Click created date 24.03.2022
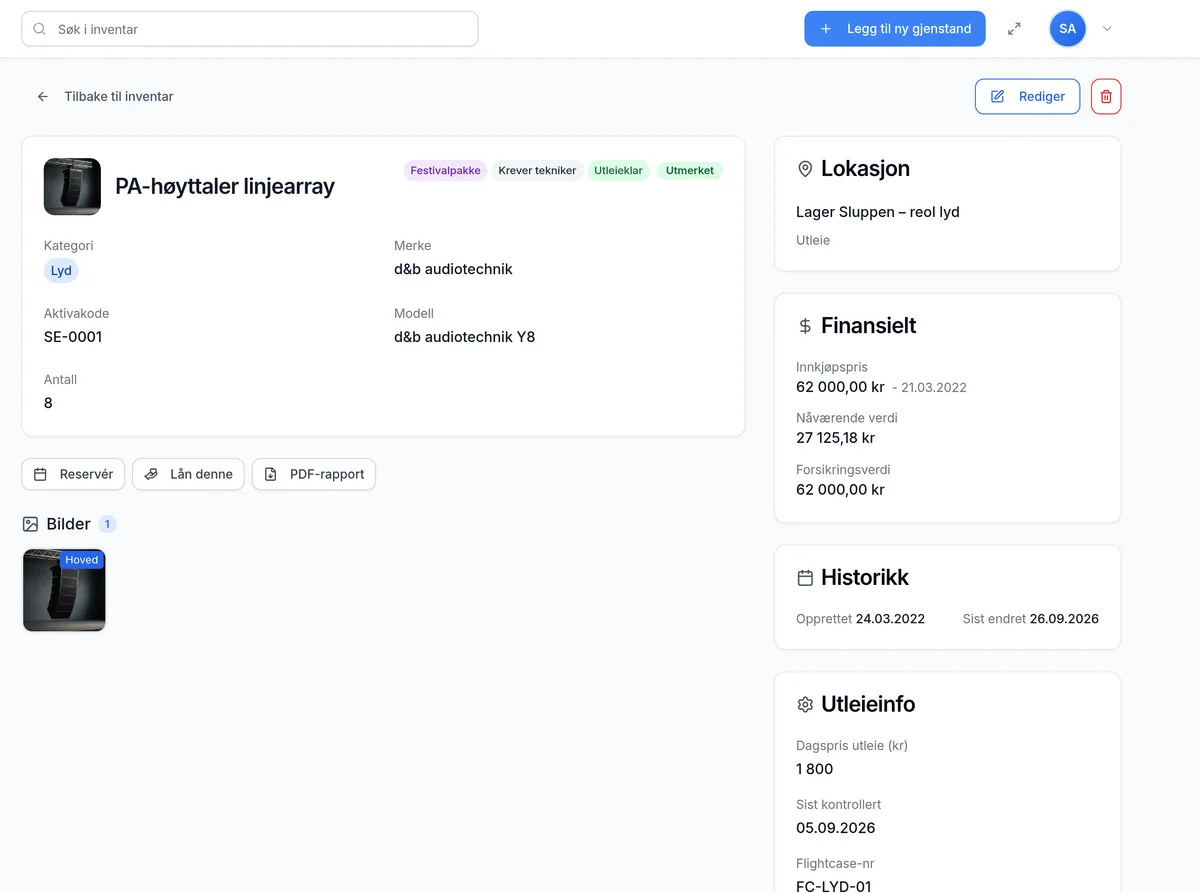The height and width of the screenshot is (893, 1200). [890, 619]
